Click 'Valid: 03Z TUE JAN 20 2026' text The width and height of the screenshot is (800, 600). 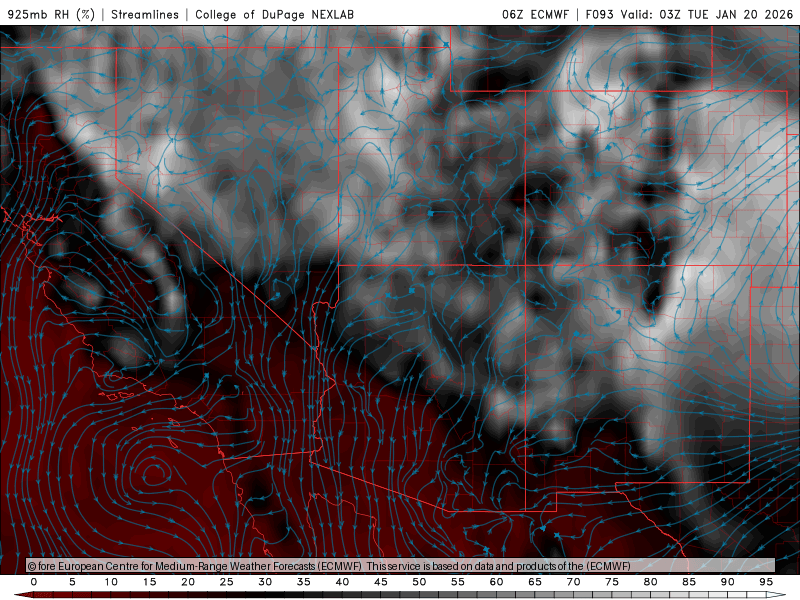[x=707, y=14]
